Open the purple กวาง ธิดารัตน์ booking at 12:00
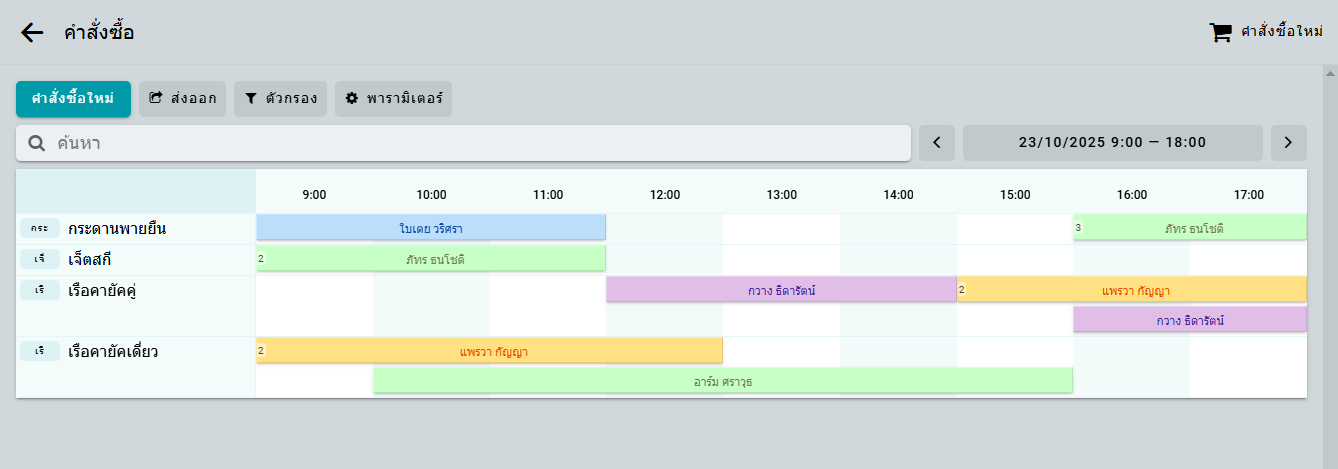Screen dimensions: 1338x469 (781, 290)
